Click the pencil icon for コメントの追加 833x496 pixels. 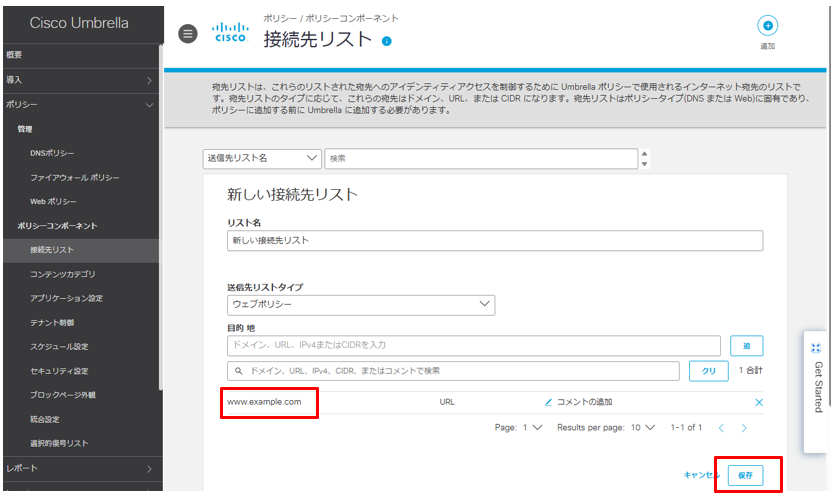549,402
